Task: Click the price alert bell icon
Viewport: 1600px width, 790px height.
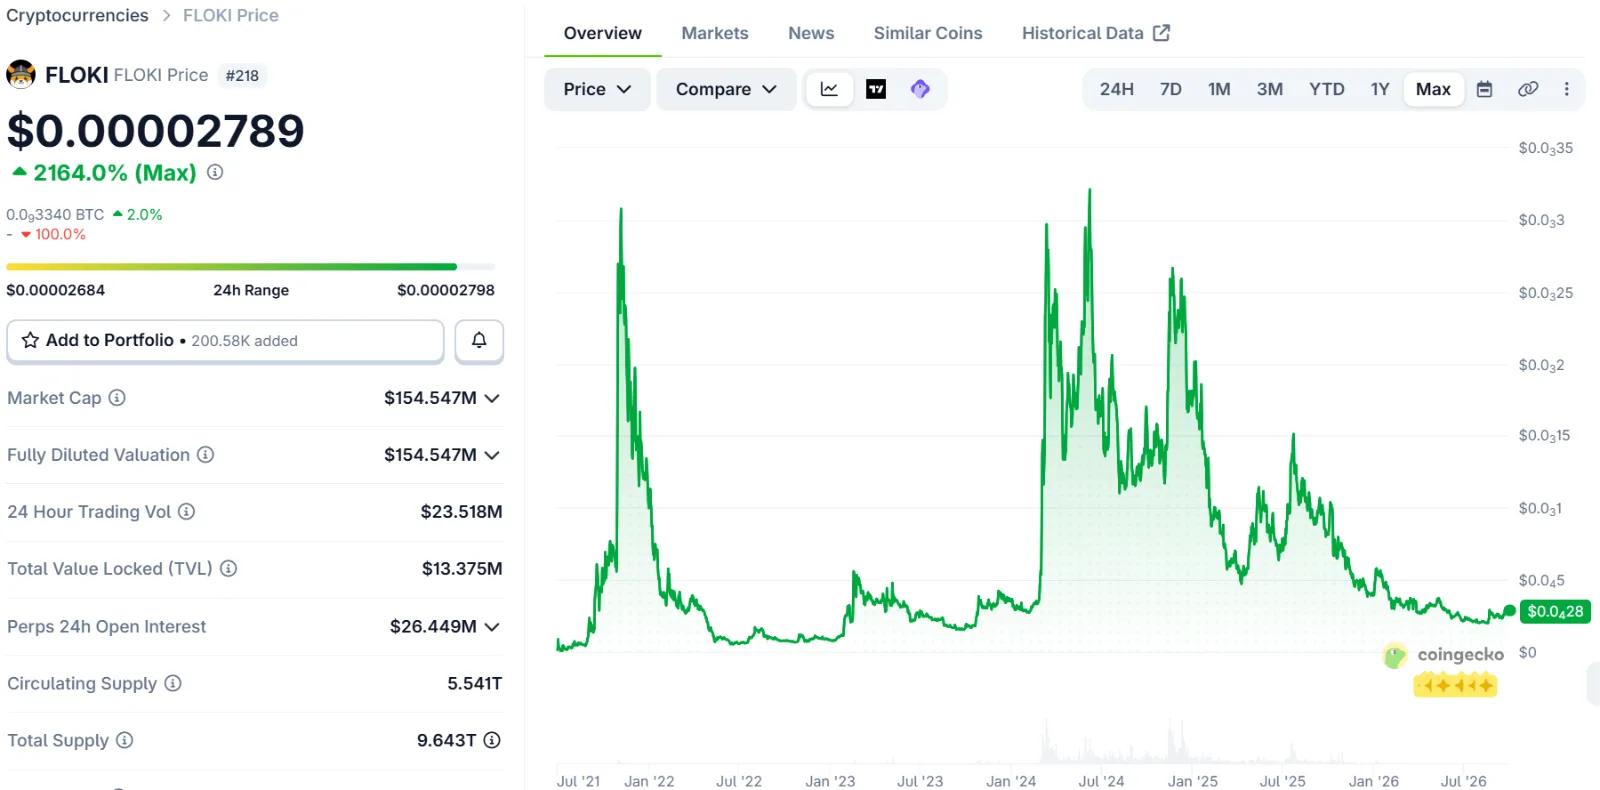Action: [479, 341]
